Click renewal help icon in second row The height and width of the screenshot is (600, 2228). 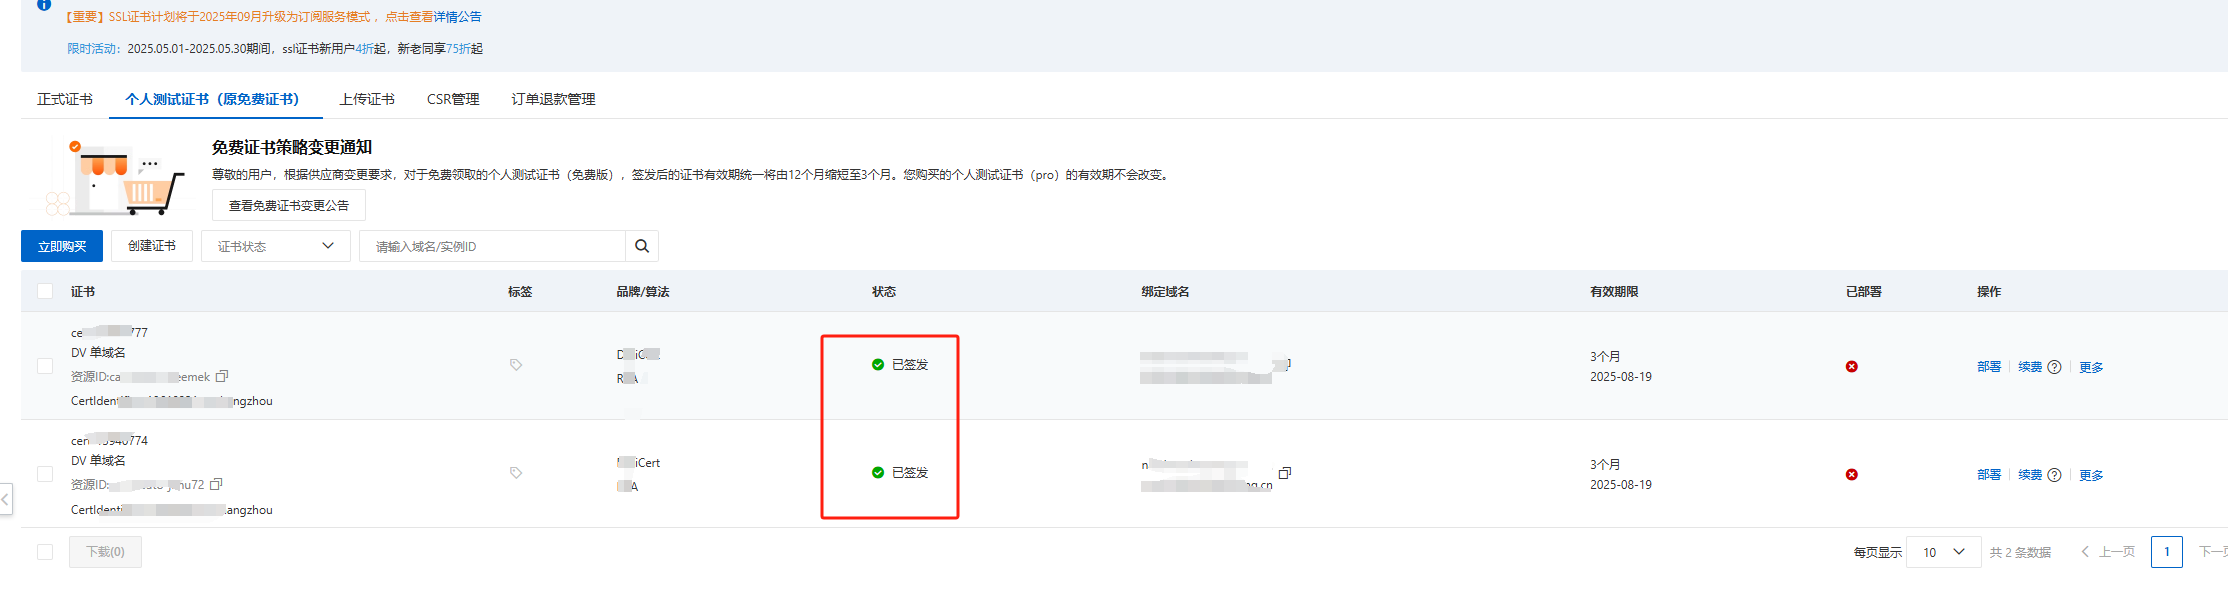(x=2054, y=475)
